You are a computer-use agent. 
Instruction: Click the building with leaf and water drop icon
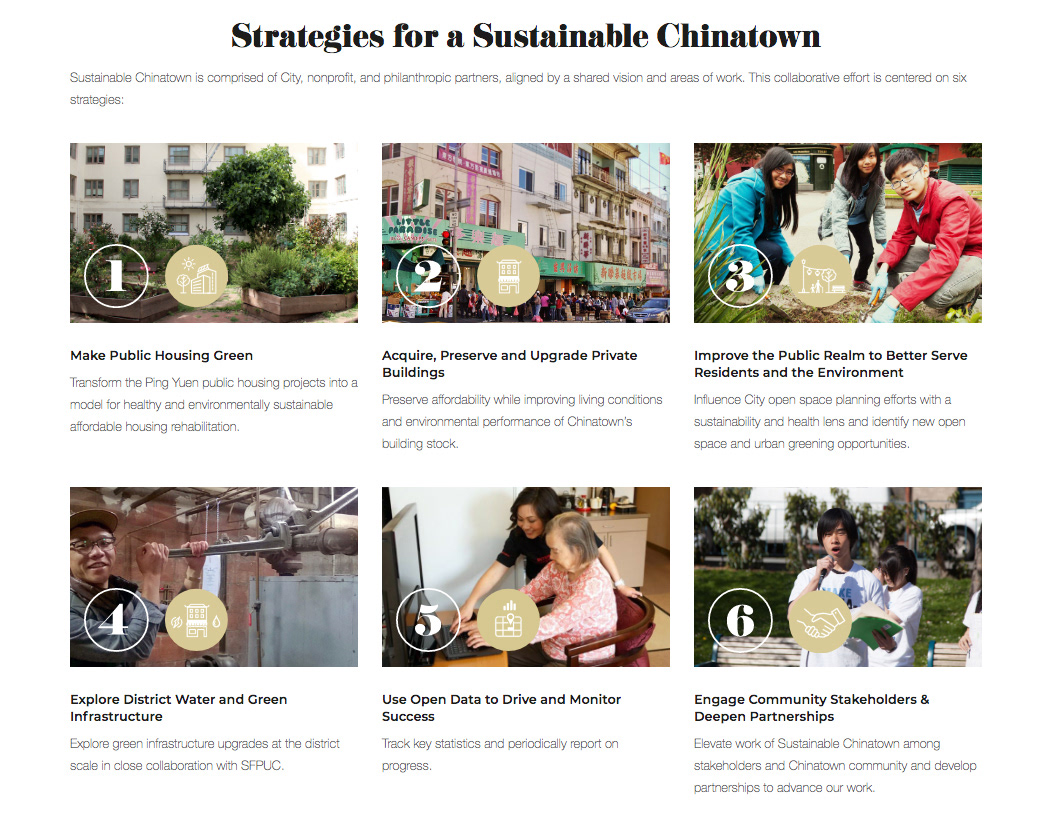click(x=197, y=620)
